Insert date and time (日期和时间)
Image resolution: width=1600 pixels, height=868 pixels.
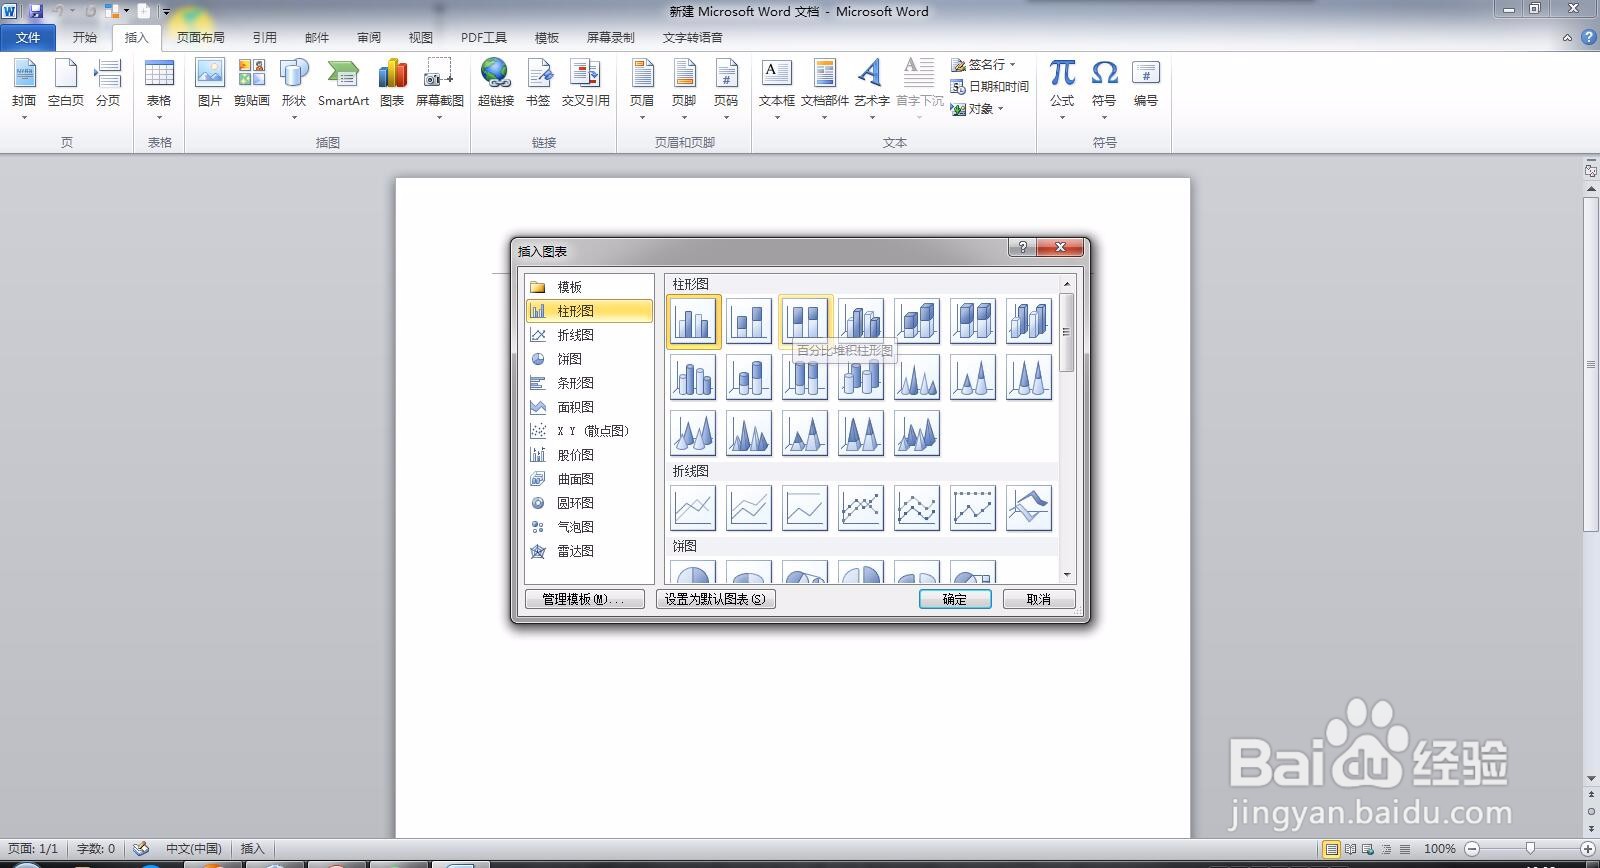click(x=989, y=87)
